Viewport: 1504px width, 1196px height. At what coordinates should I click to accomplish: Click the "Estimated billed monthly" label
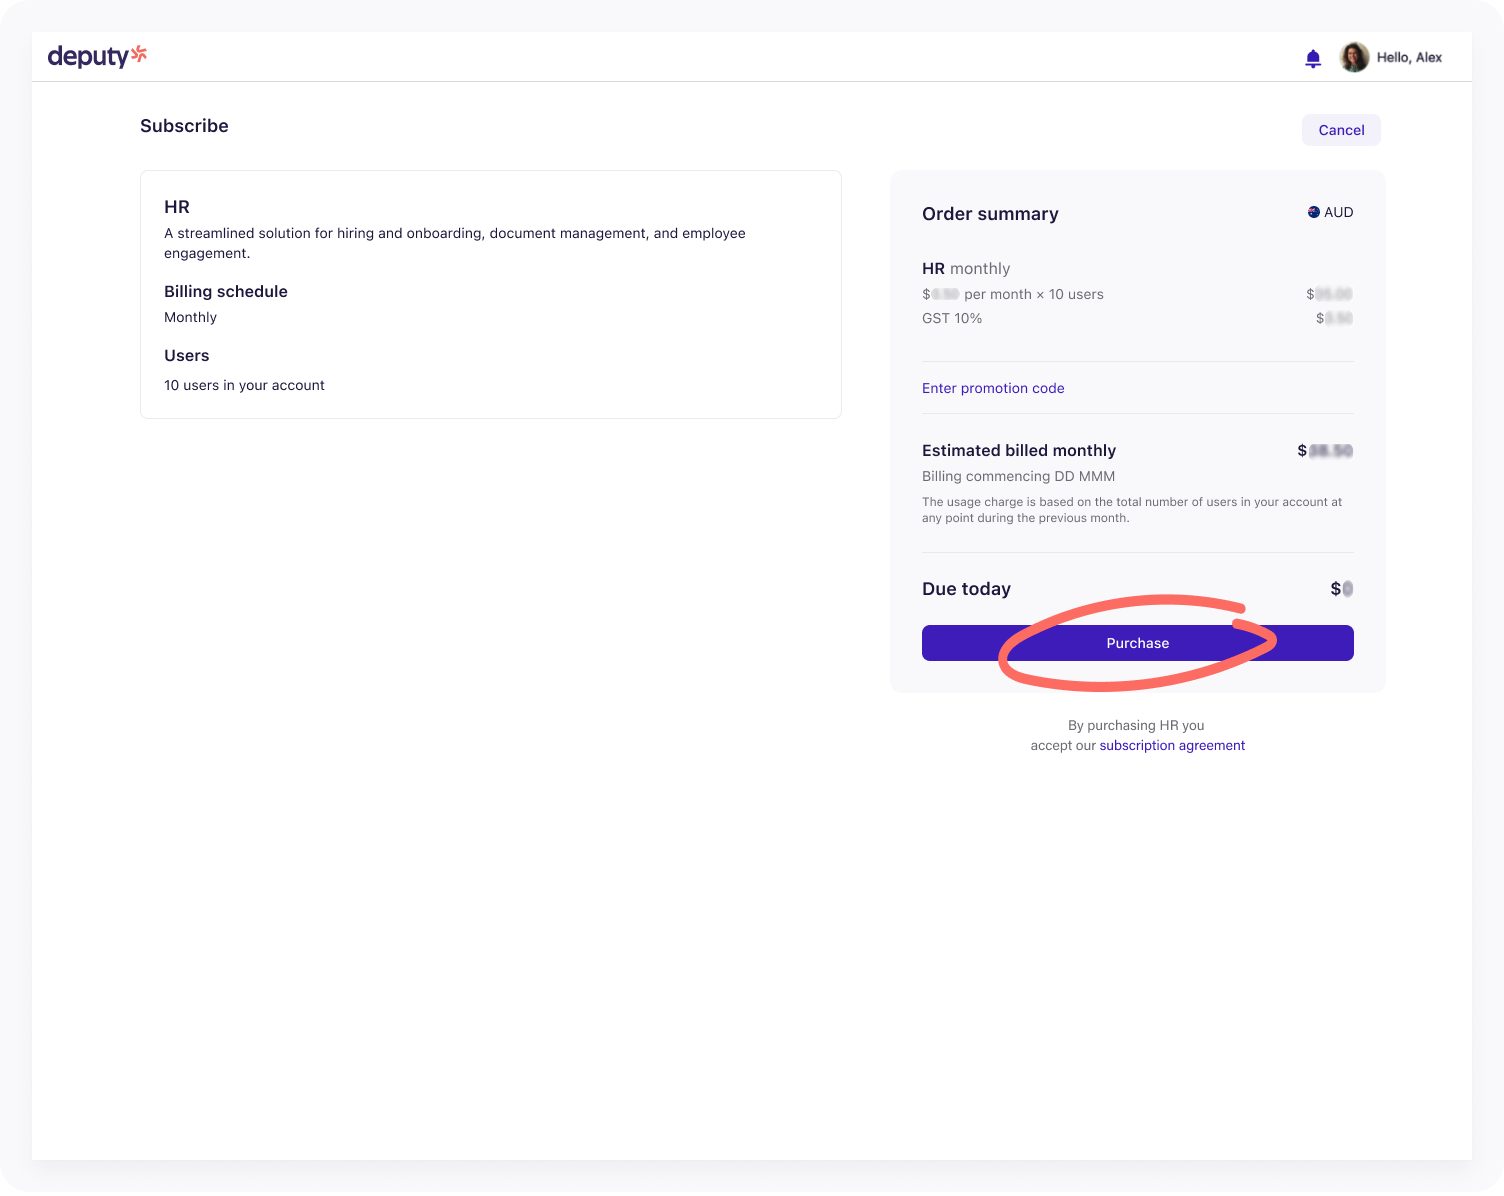pyautogui.click(x=1018, y=450)
